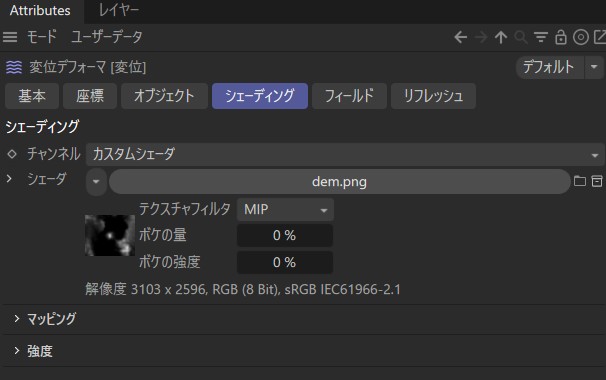The width and height of the screenshot is (606, 380).
Task: Switch to the Attributes tab
Action: [x=40, y=10]
